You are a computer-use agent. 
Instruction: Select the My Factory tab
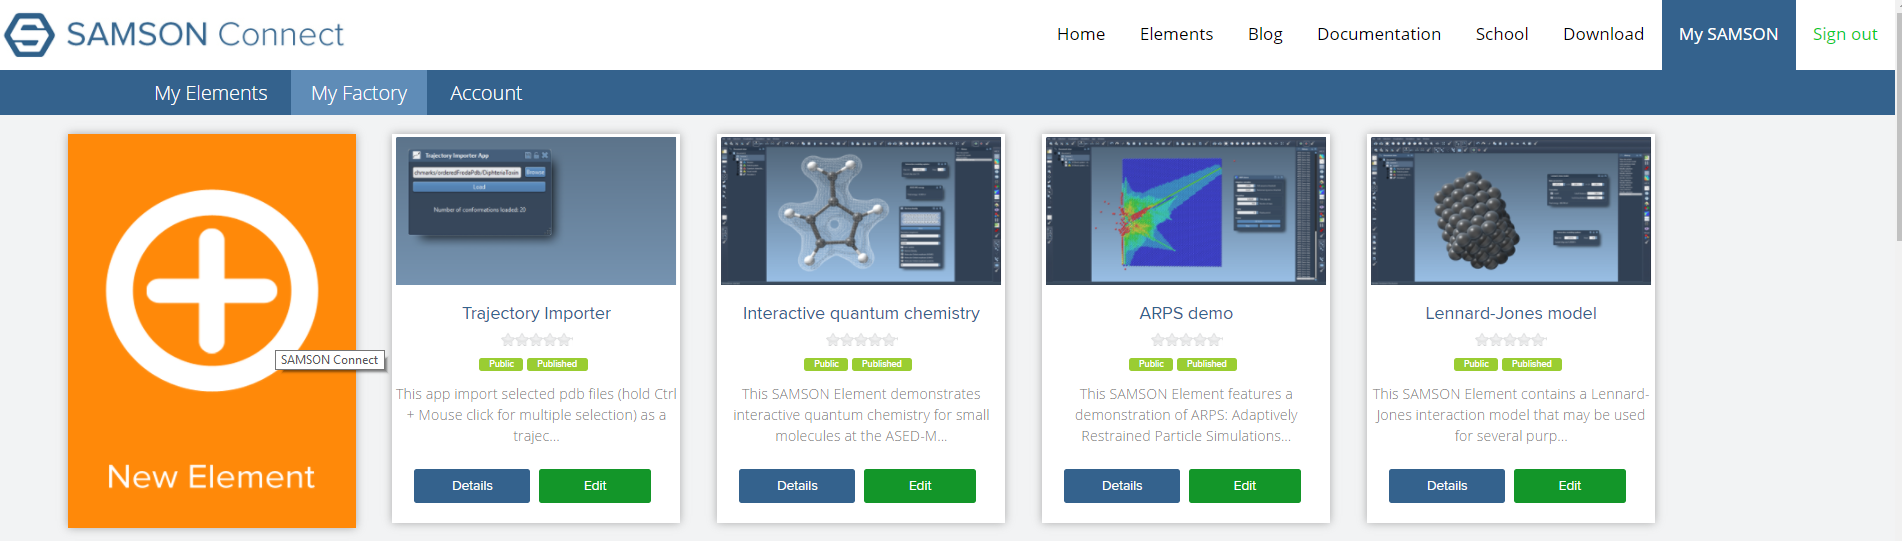[x=359, y=93]
